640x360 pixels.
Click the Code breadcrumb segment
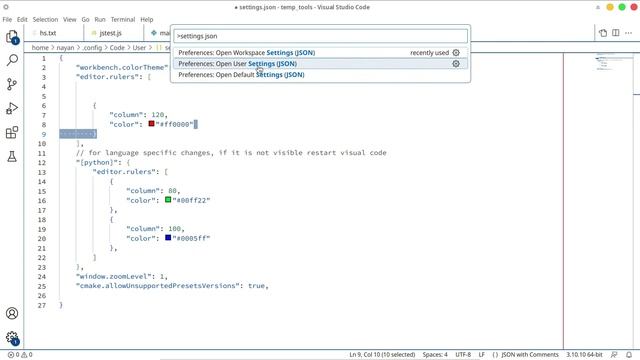[117, 48]
